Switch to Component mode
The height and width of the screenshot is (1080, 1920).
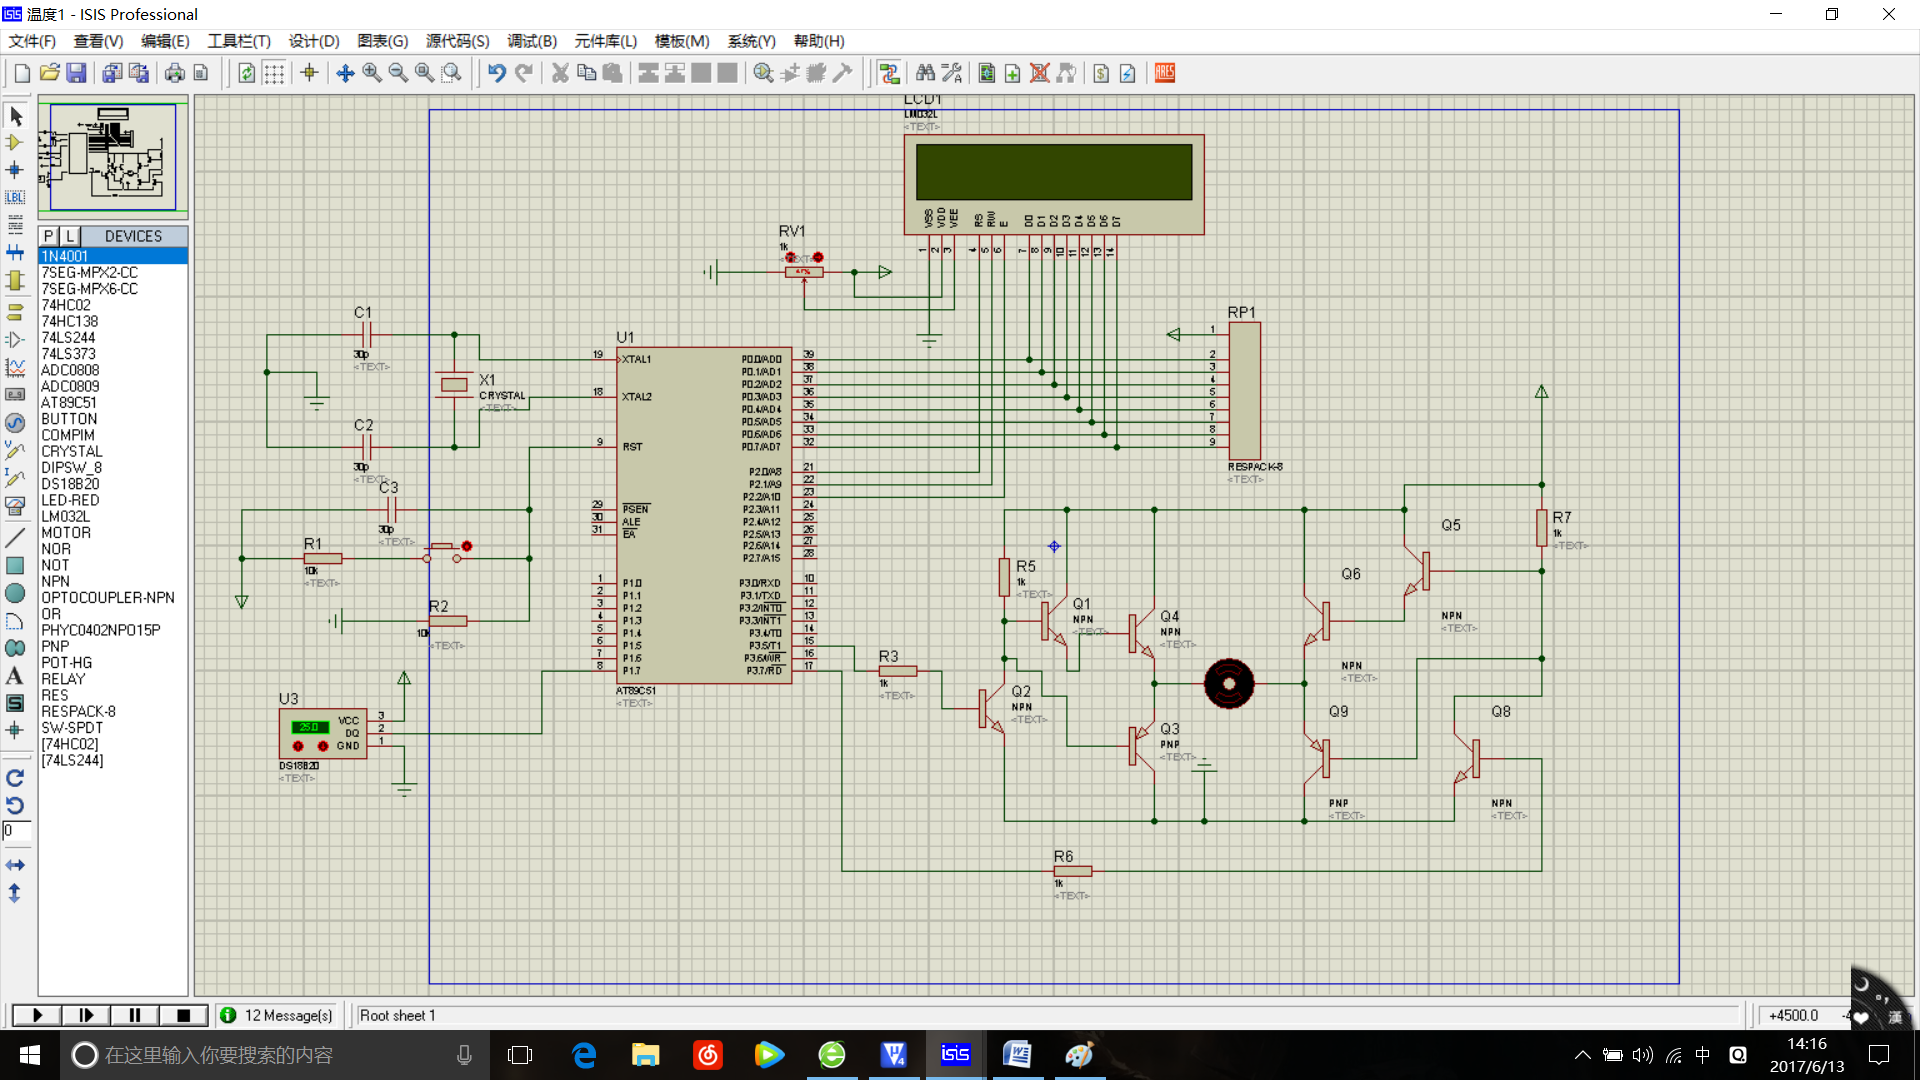(15, 143)
